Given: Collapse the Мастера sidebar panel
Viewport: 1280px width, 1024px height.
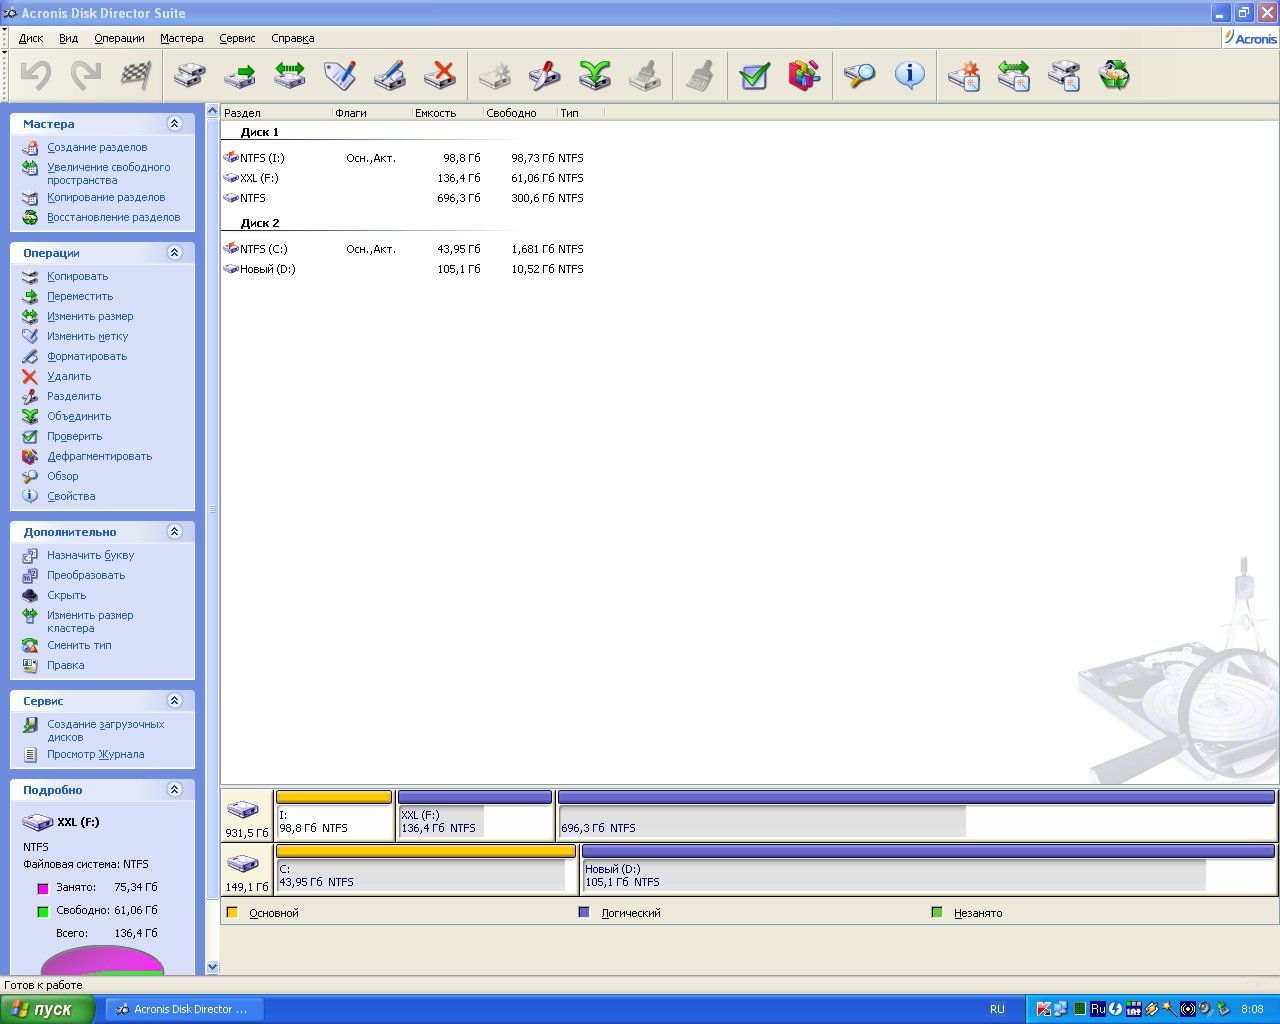Looking at the screenshot, I should pos(175,124).
